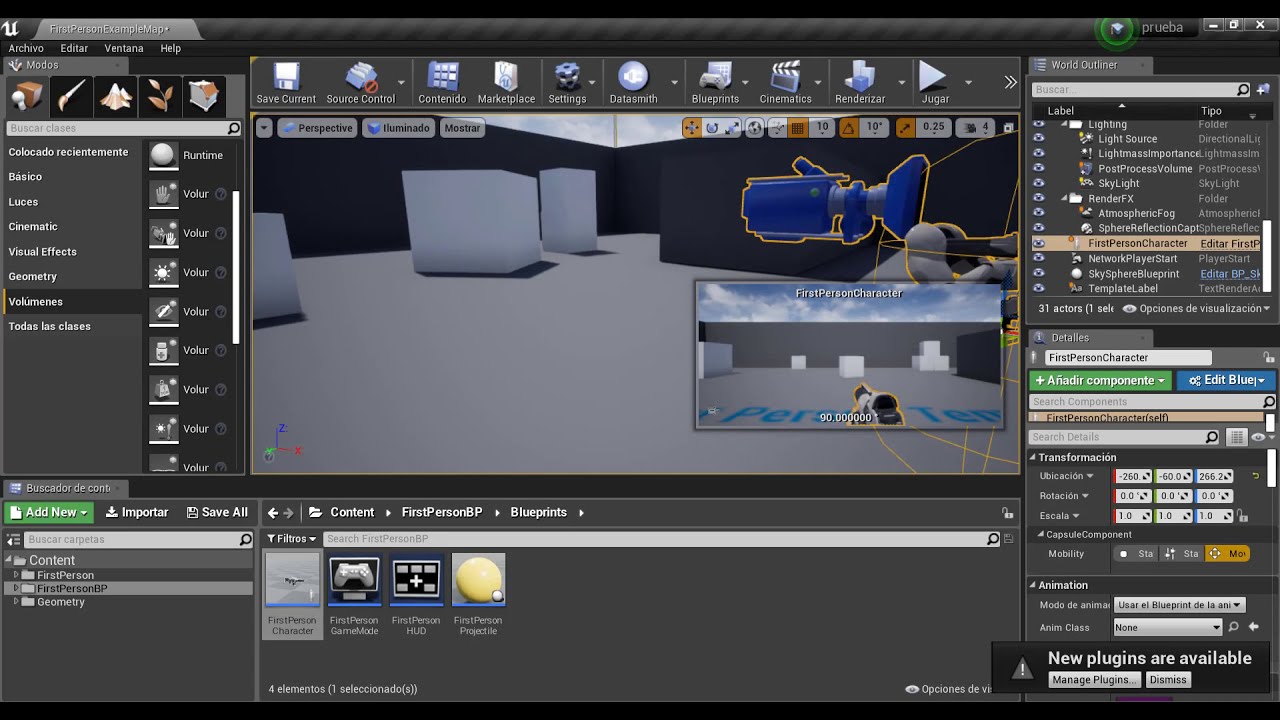Select the FirstPersonProjectile asset thumbnail

tap(478, 580)
